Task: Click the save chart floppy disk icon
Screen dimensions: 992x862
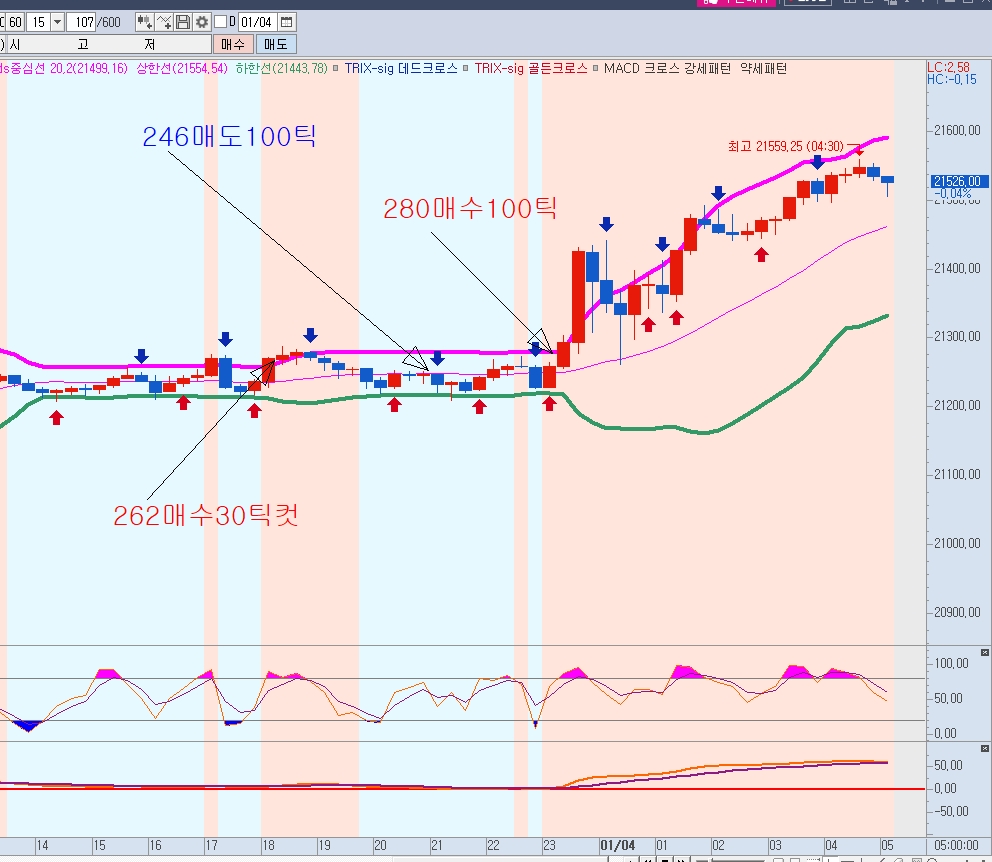Action: [x=184, y=22]
